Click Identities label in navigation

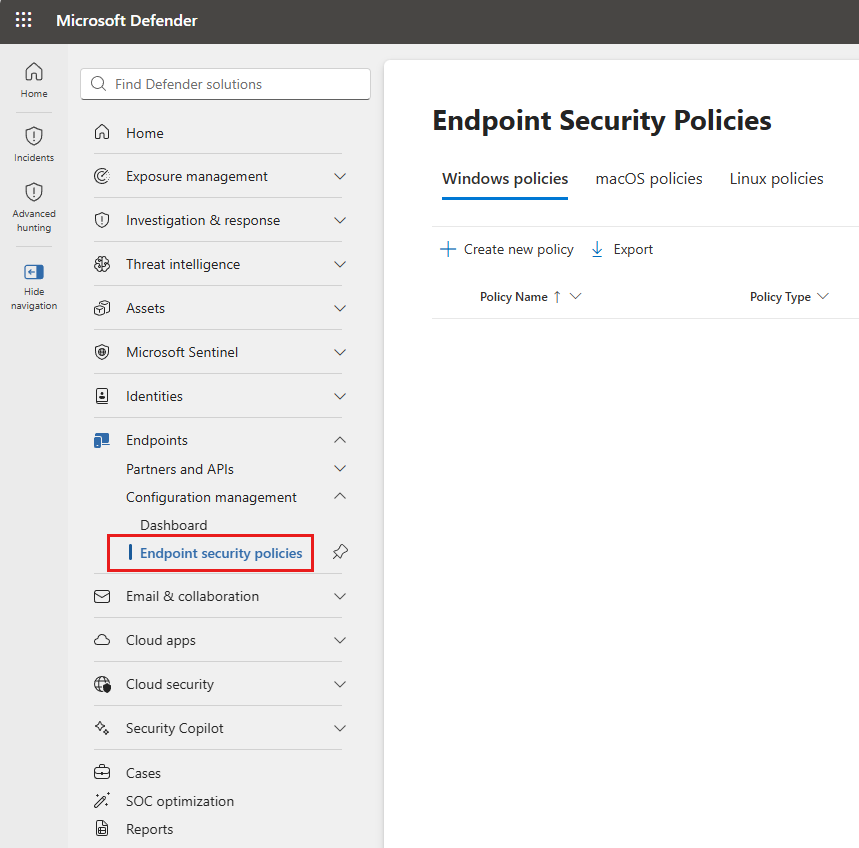click(154, 396)
